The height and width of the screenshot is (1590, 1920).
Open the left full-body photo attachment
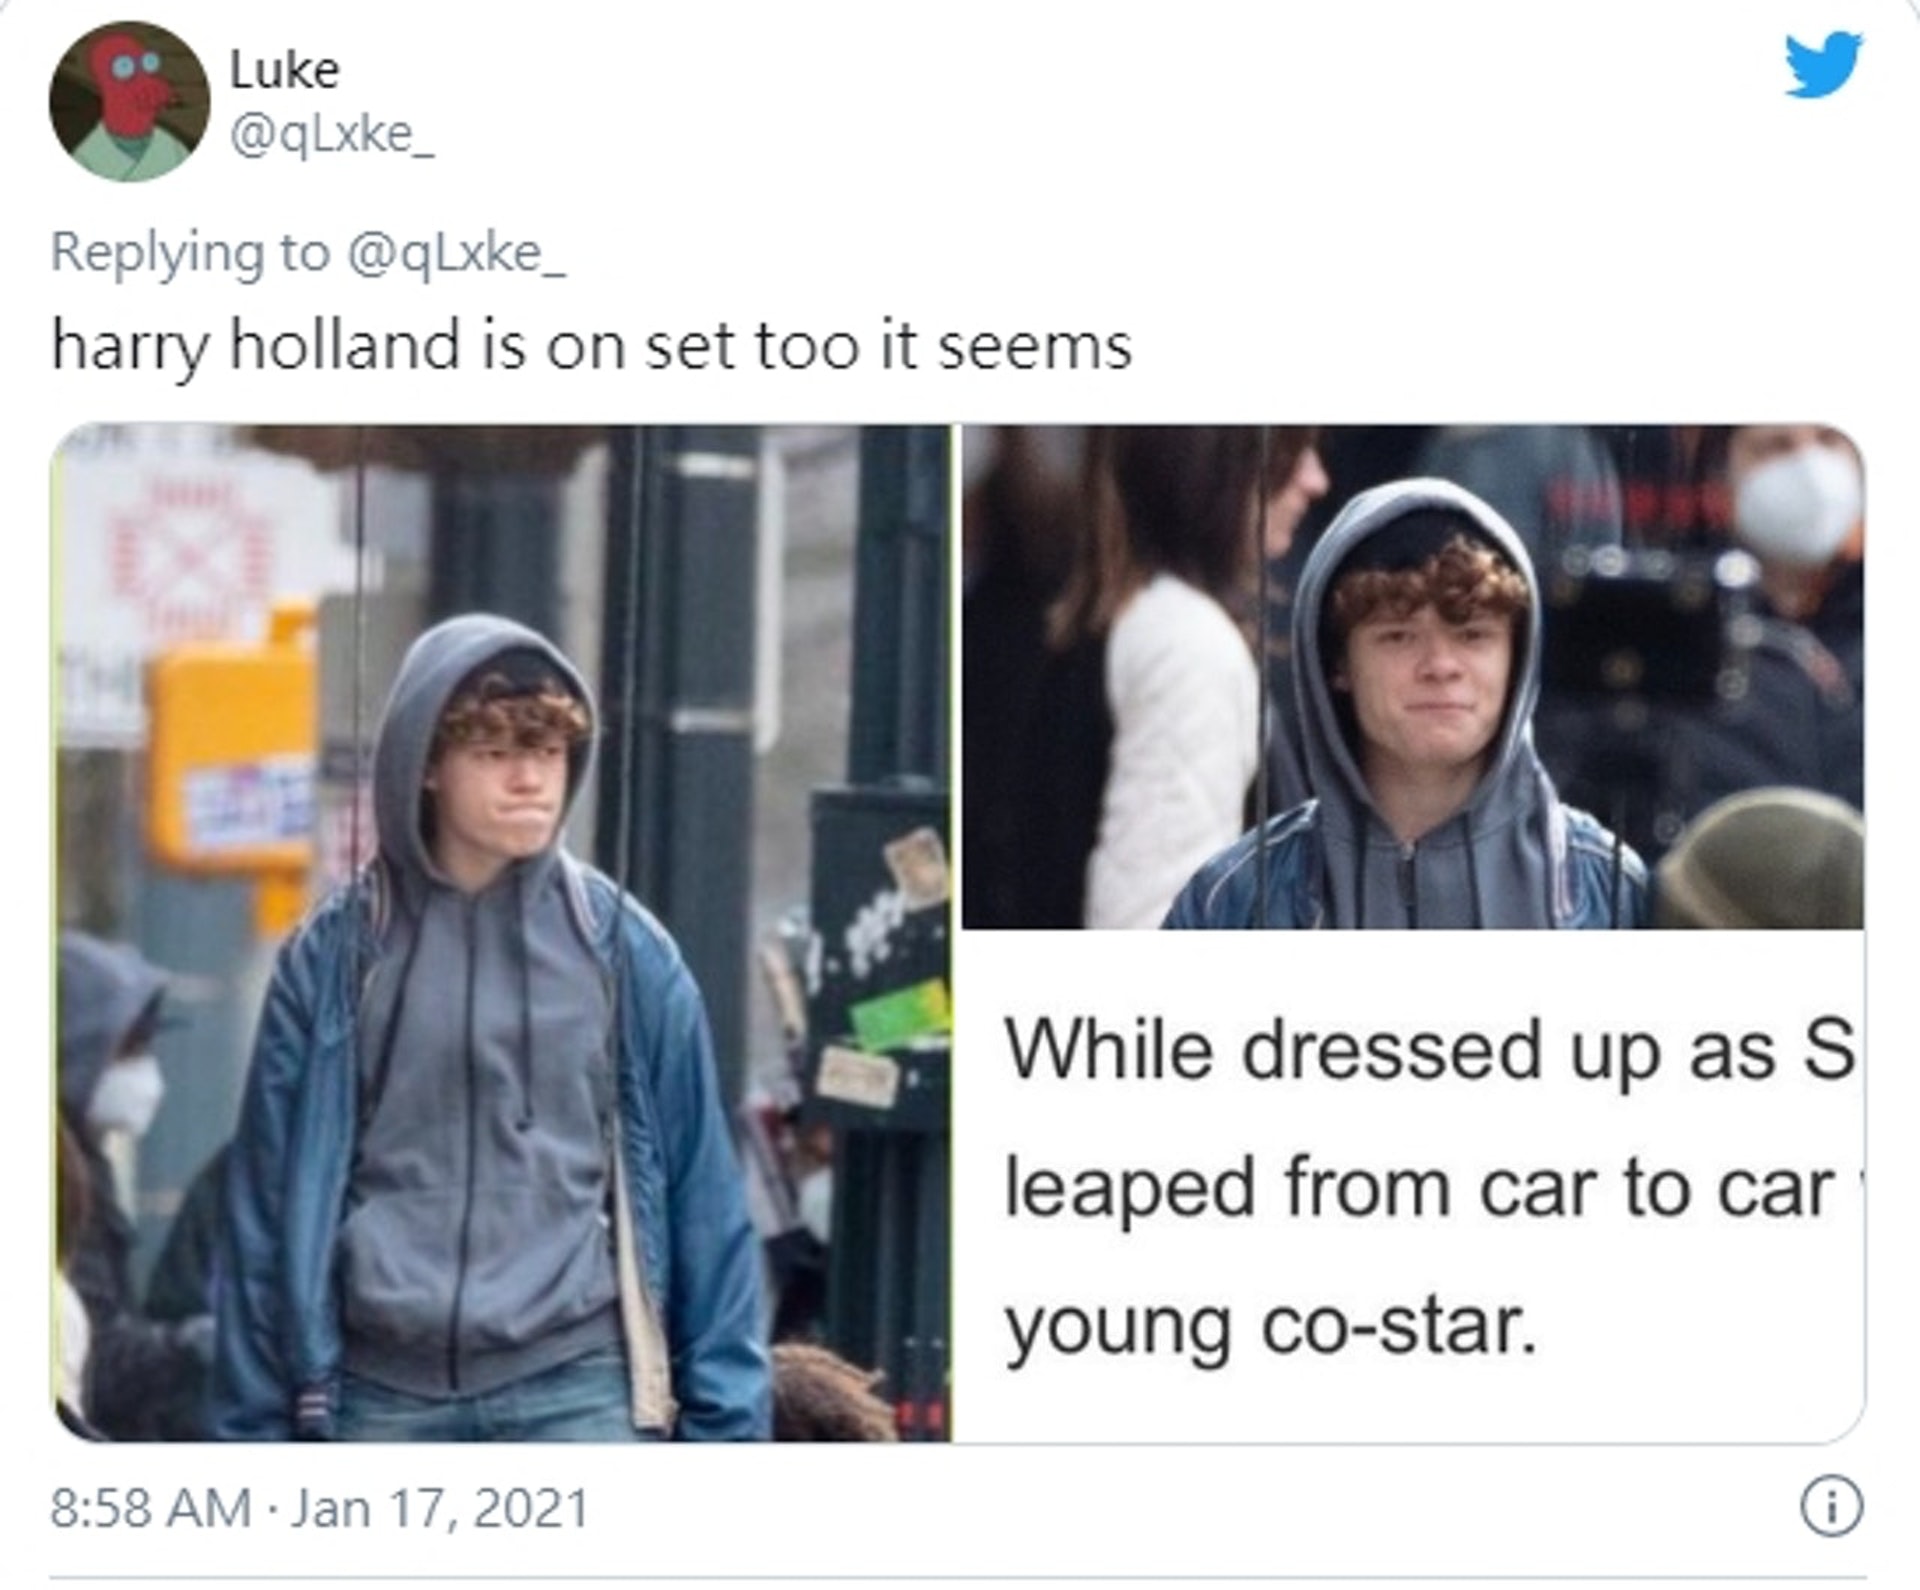pos(501,933)
